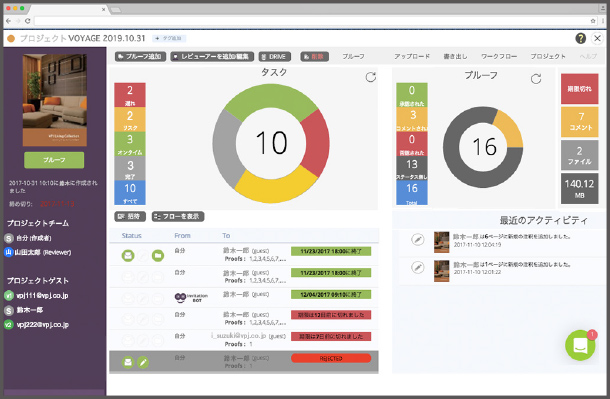This screenshot has height=399, width=610.
Task: Click thumbnail of 1ページ activity entry
Action: pyautogui.click(x=442, y=270)
